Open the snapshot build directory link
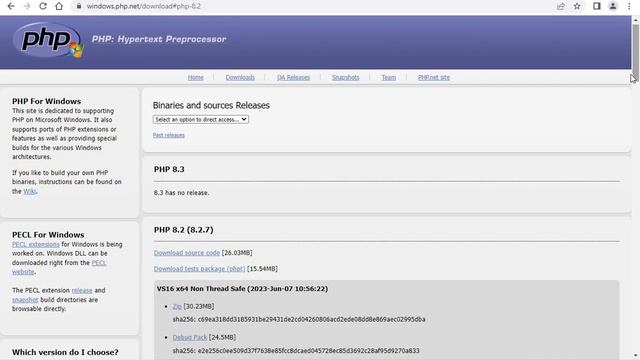The width and height of the screenshot is (640, 360). tap(25, 300)
